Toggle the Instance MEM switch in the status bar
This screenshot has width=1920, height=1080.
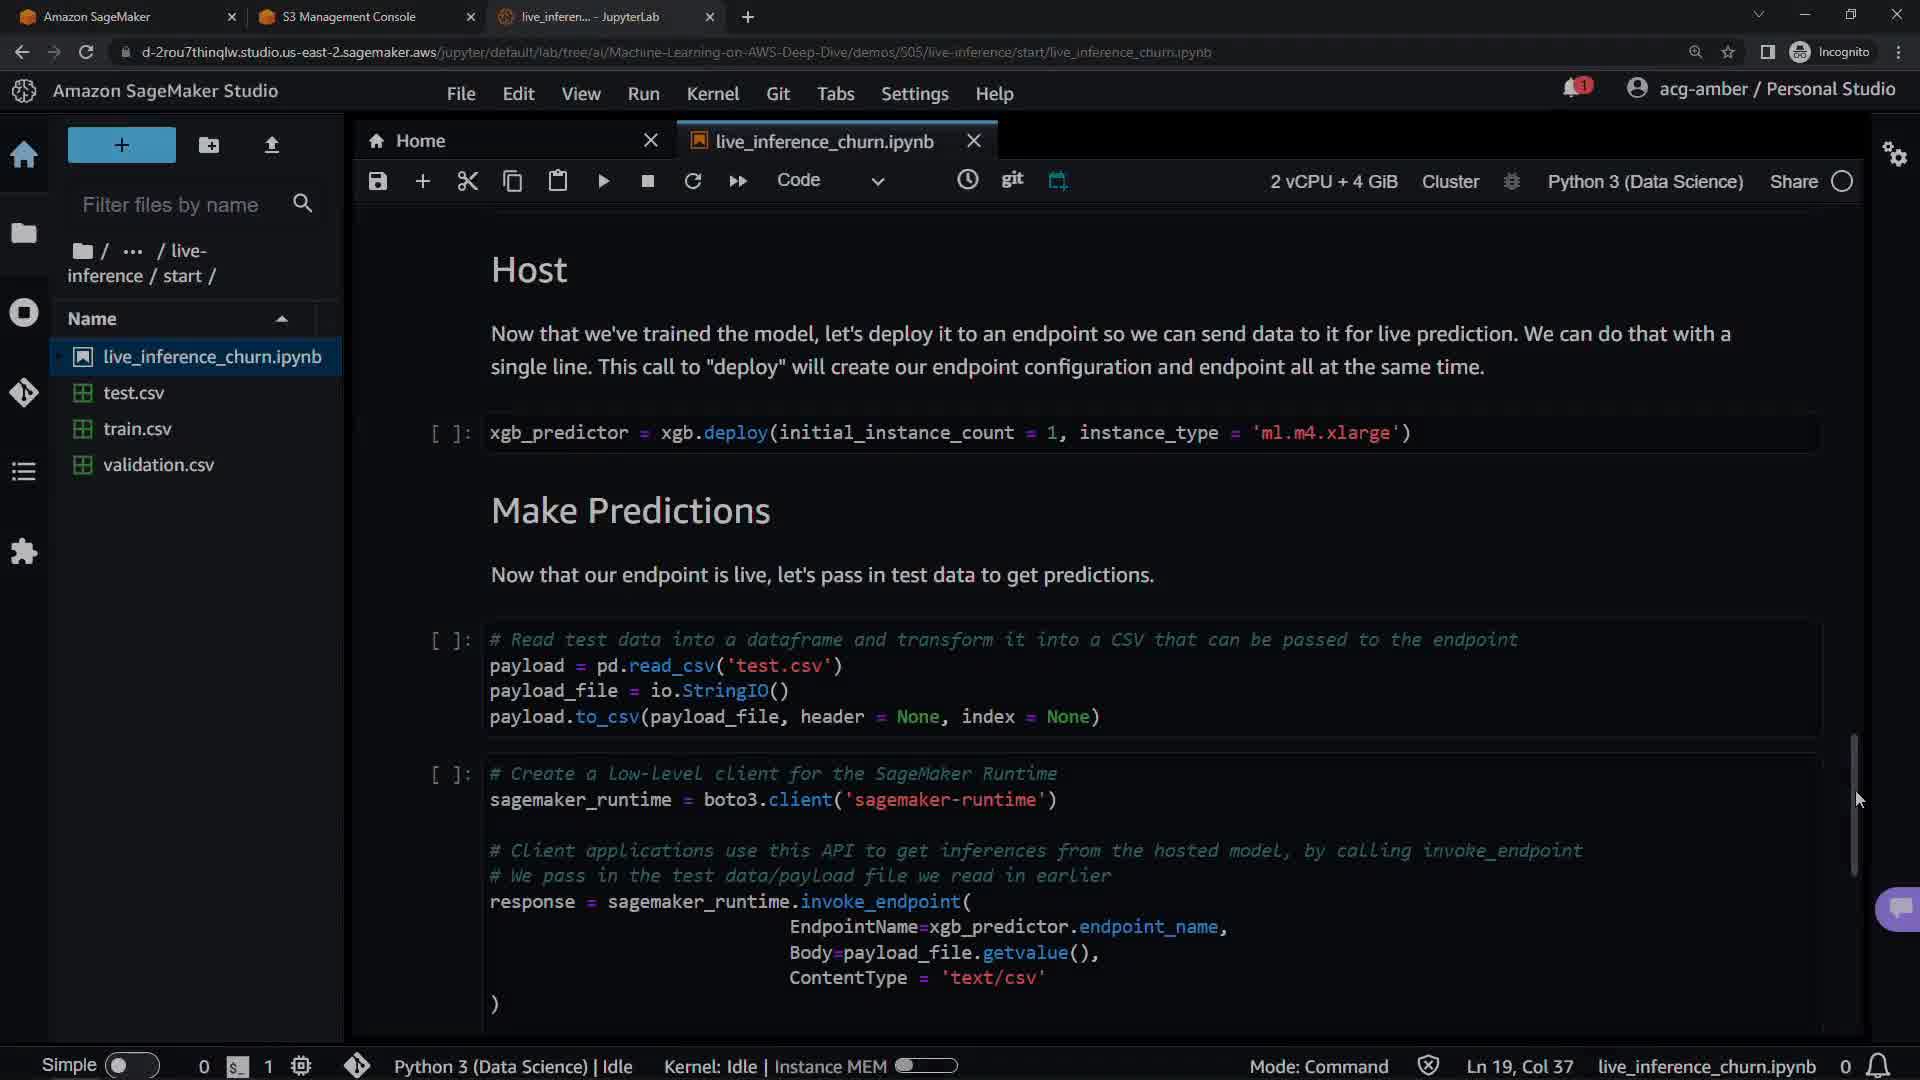point(926,1066)
